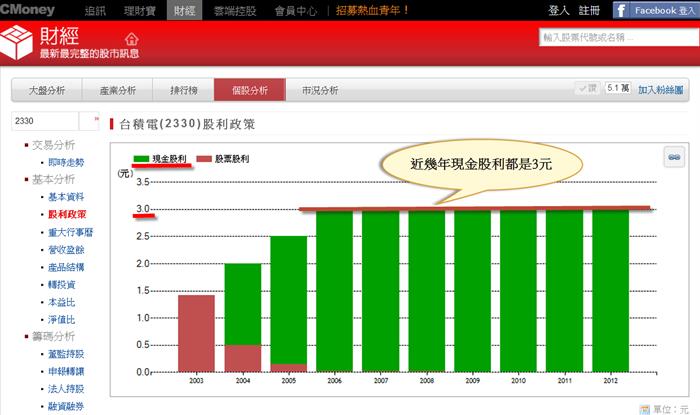The image size is (700, 415).
Task: Open 融資融券 in sidebar
Action: coord(66,406)
